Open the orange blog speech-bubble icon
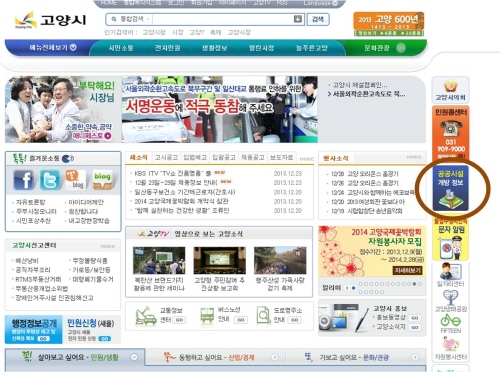This screenshot has width=500, height=372. pos(75,180)
